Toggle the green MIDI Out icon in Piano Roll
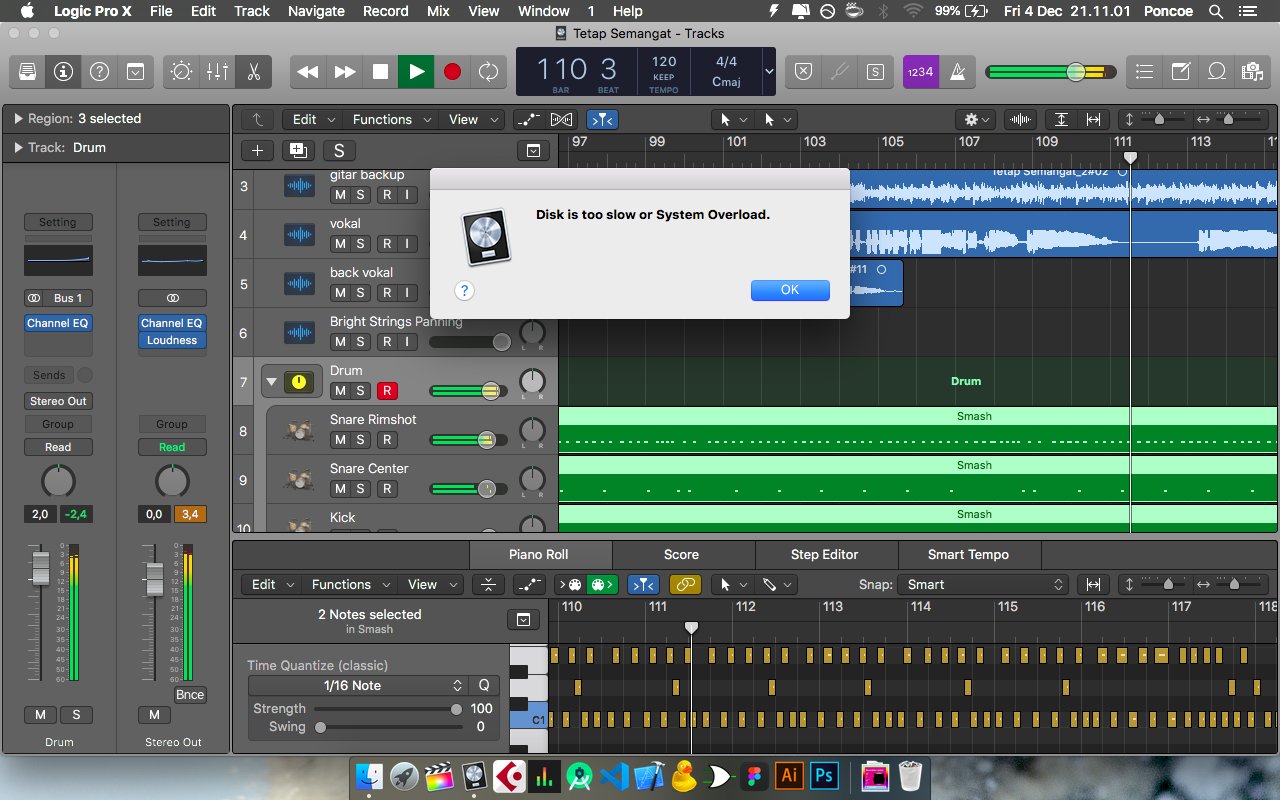This screenshot has height=800, width=1280. coord(602,584)
